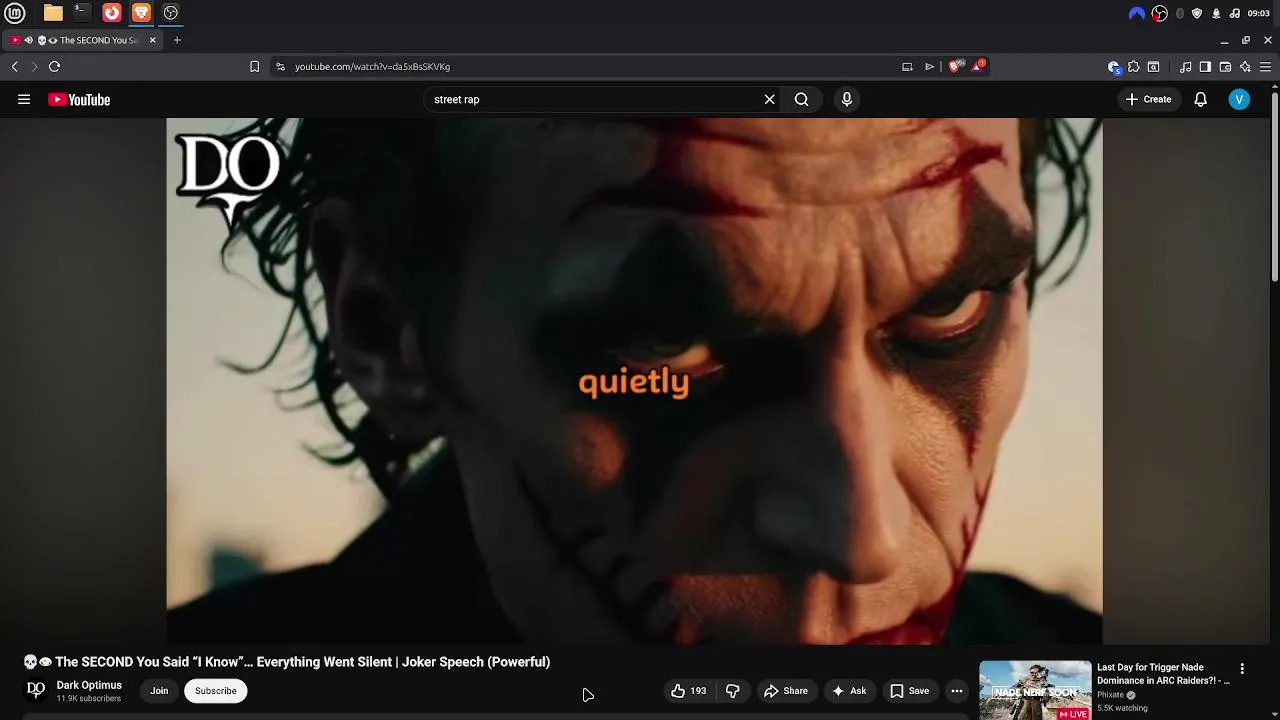The image size is (1280, 720).
Task: Open the Phixate channel name
Action: (x=1110, y=695)
